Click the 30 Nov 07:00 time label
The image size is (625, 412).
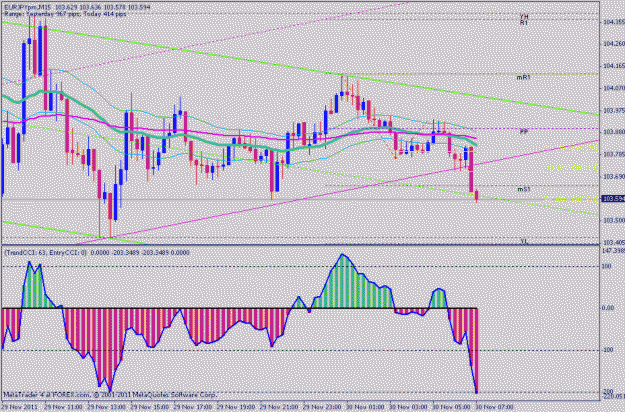pyautogui.click(x=495, y=408)
